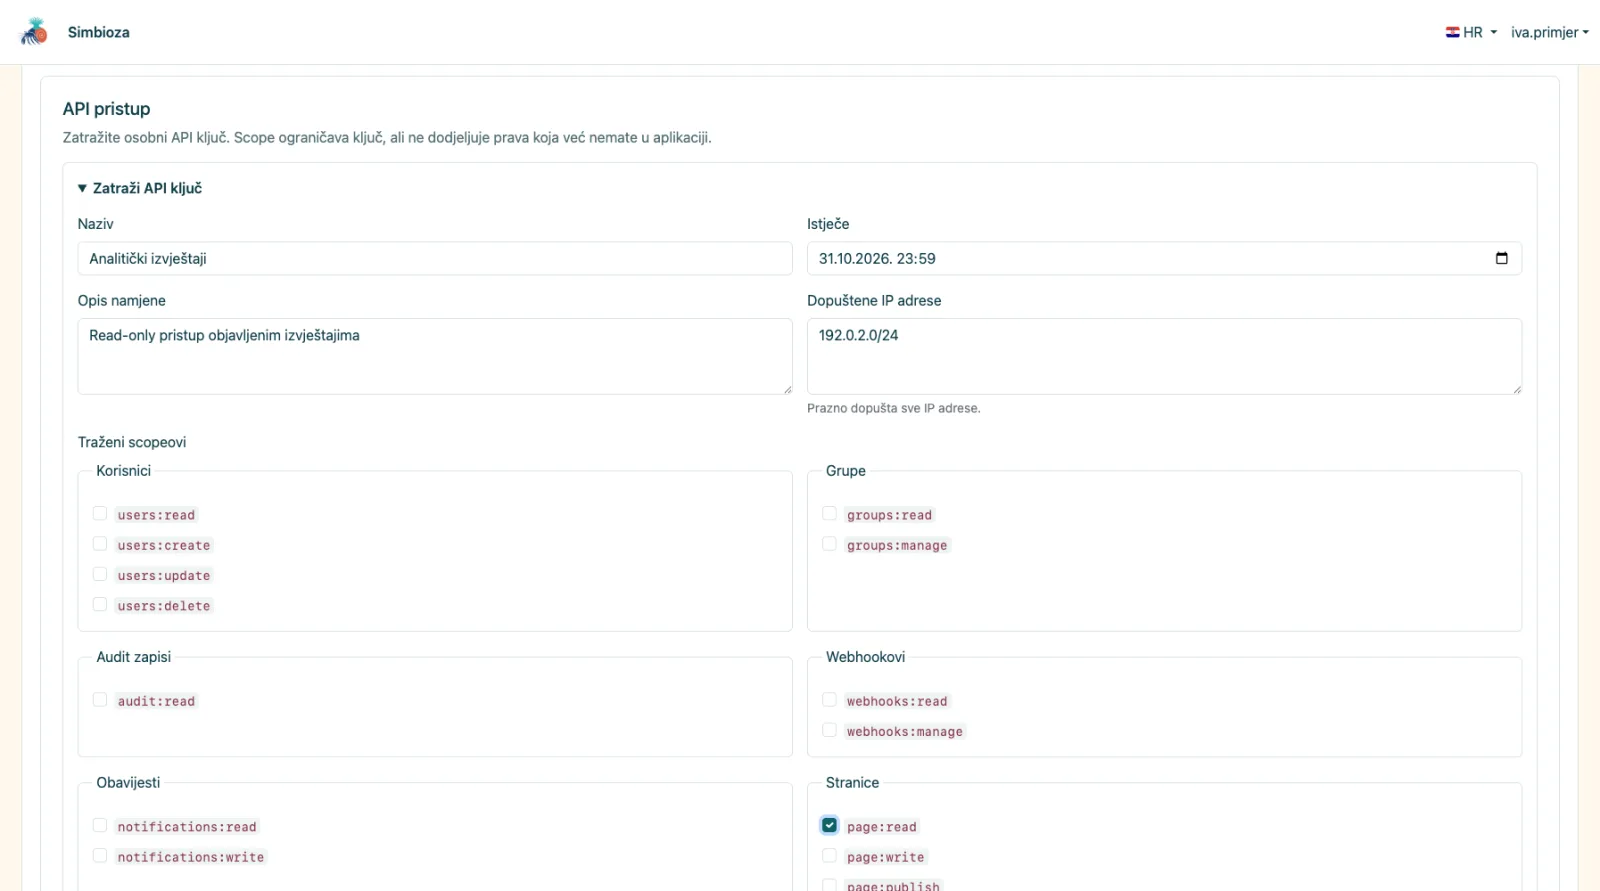The width and height of the screenshot is (1600, 891).
Task: Click the Stranice group legend
Action: [x=853, y=783]
